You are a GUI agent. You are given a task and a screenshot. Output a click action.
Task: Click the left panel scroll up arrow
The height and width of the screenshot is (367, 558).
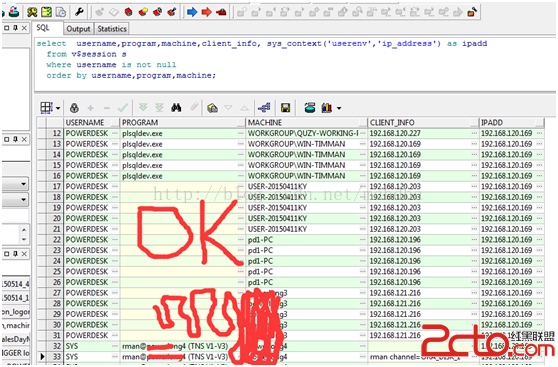24,230
